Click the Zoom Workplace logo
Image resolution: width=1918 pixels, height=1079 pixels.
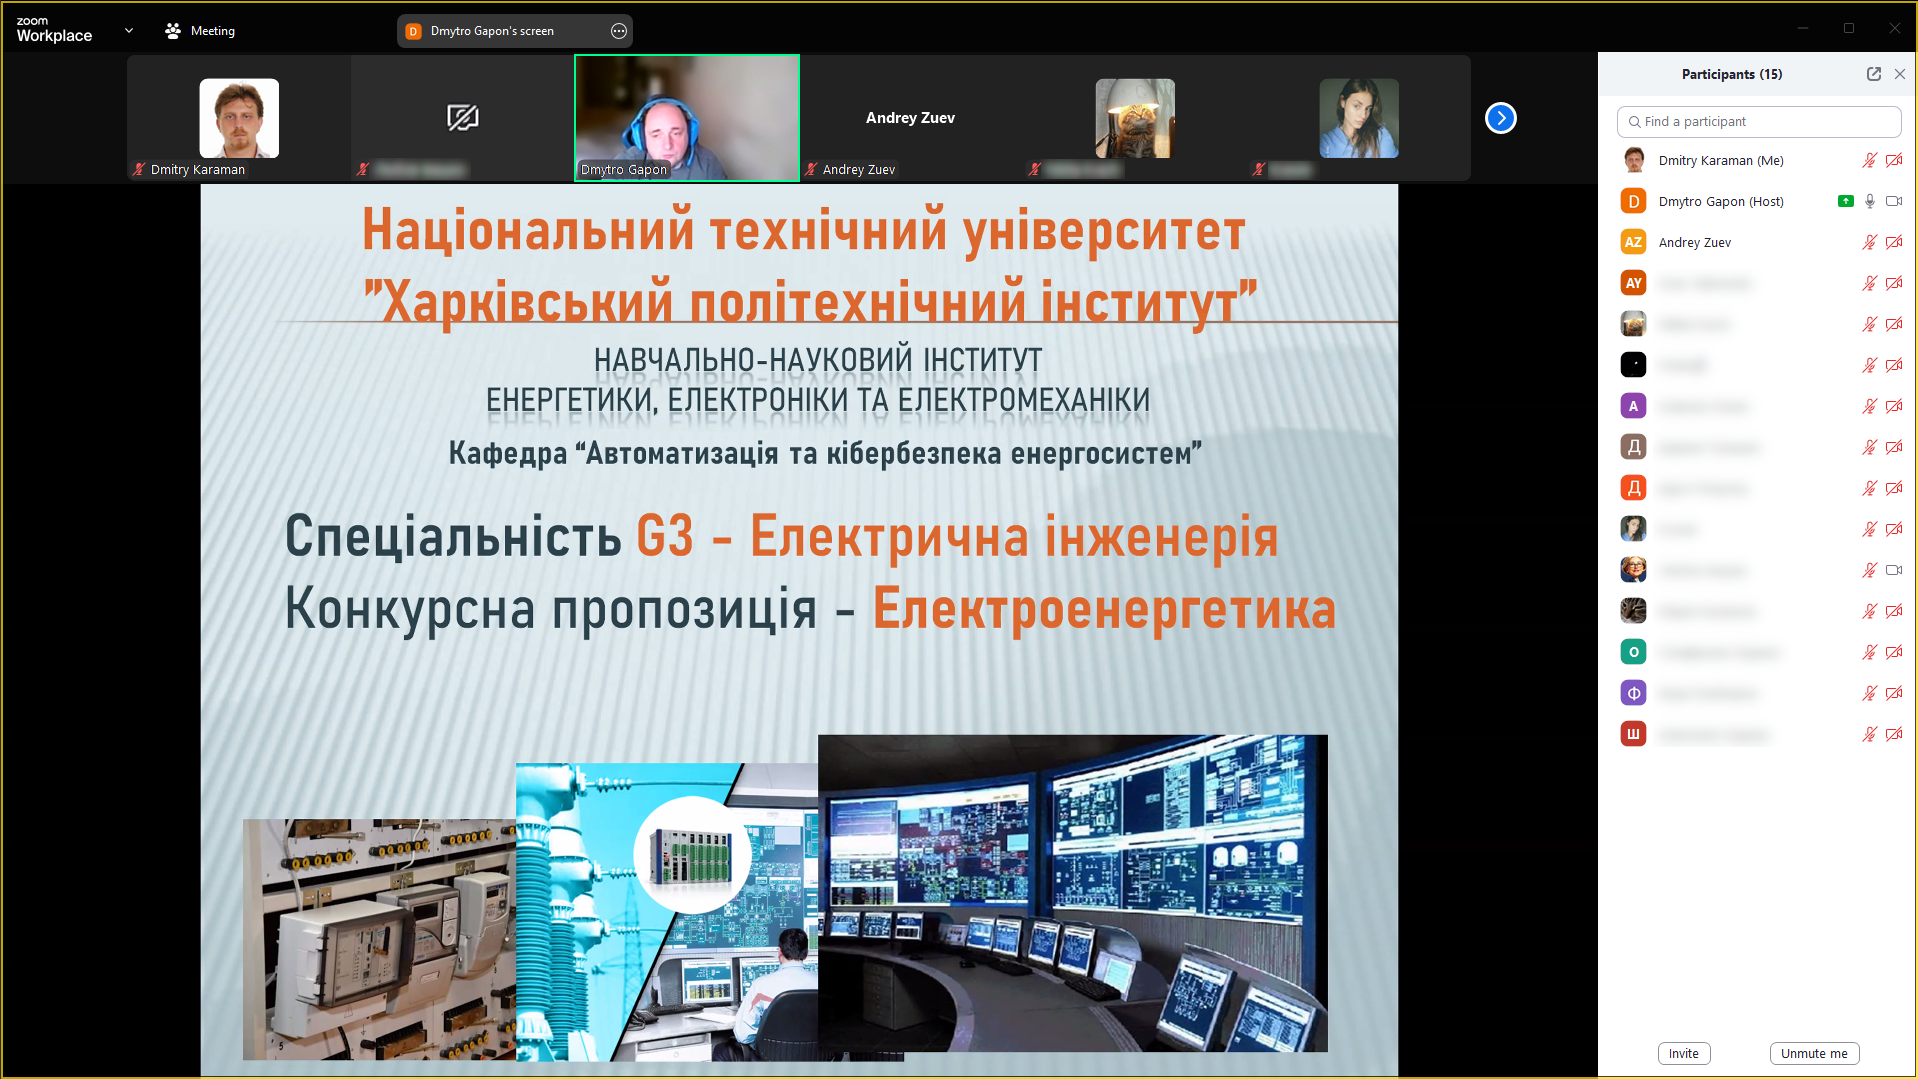coord(54,30)
